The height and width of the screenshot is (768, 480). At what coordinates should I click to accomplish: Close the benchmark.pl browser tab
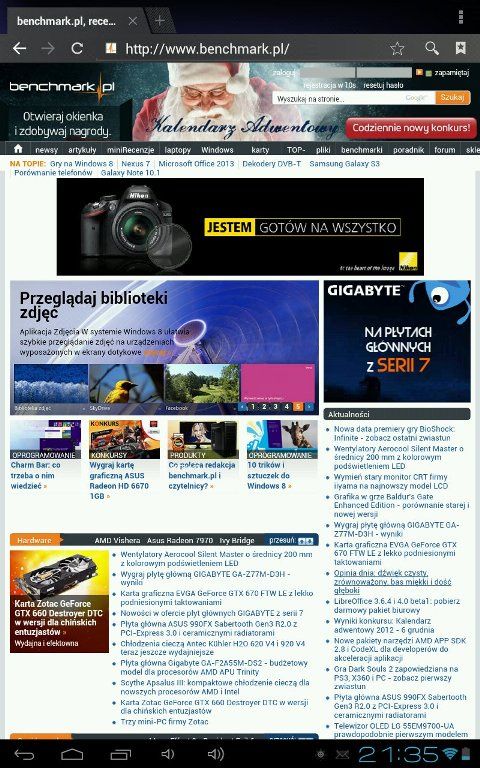133,21
